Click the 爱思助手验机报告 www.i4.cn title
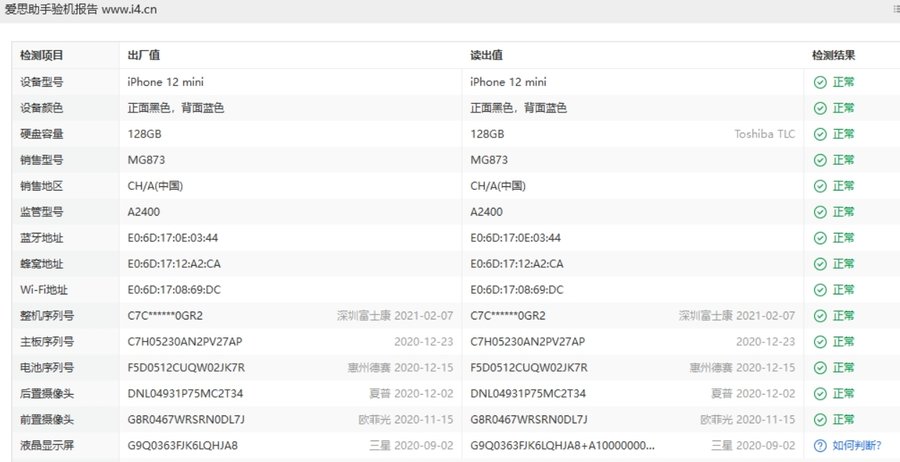 [80, 9]
